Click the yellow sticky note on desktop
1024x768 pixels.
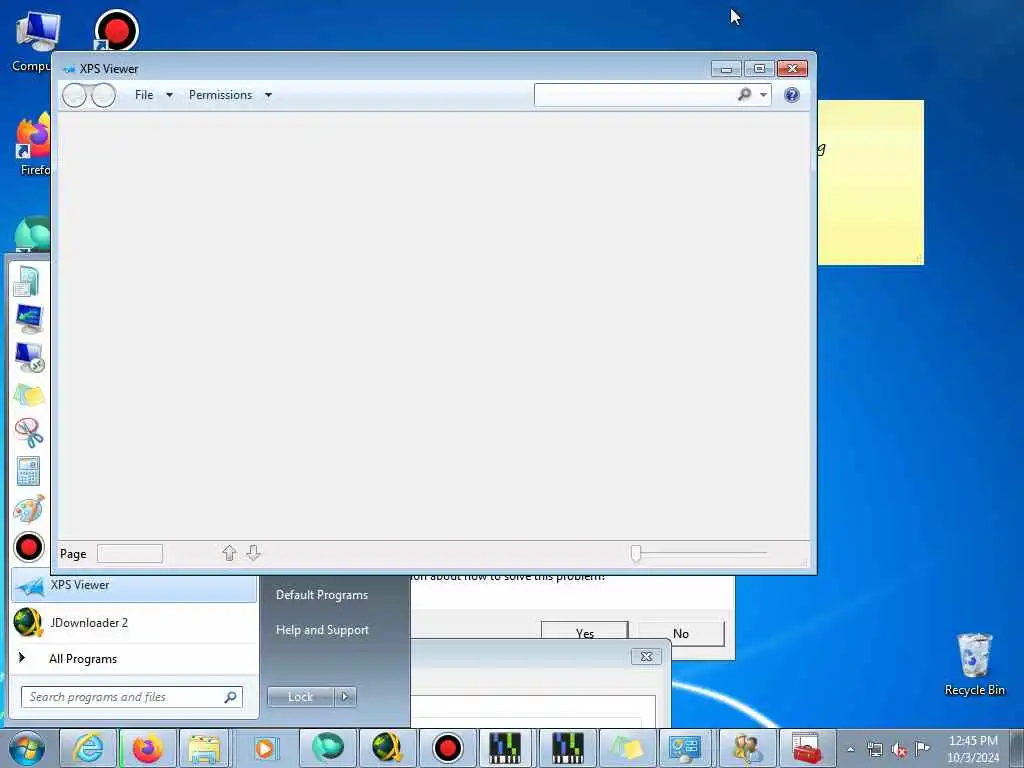tap(871, 183)
